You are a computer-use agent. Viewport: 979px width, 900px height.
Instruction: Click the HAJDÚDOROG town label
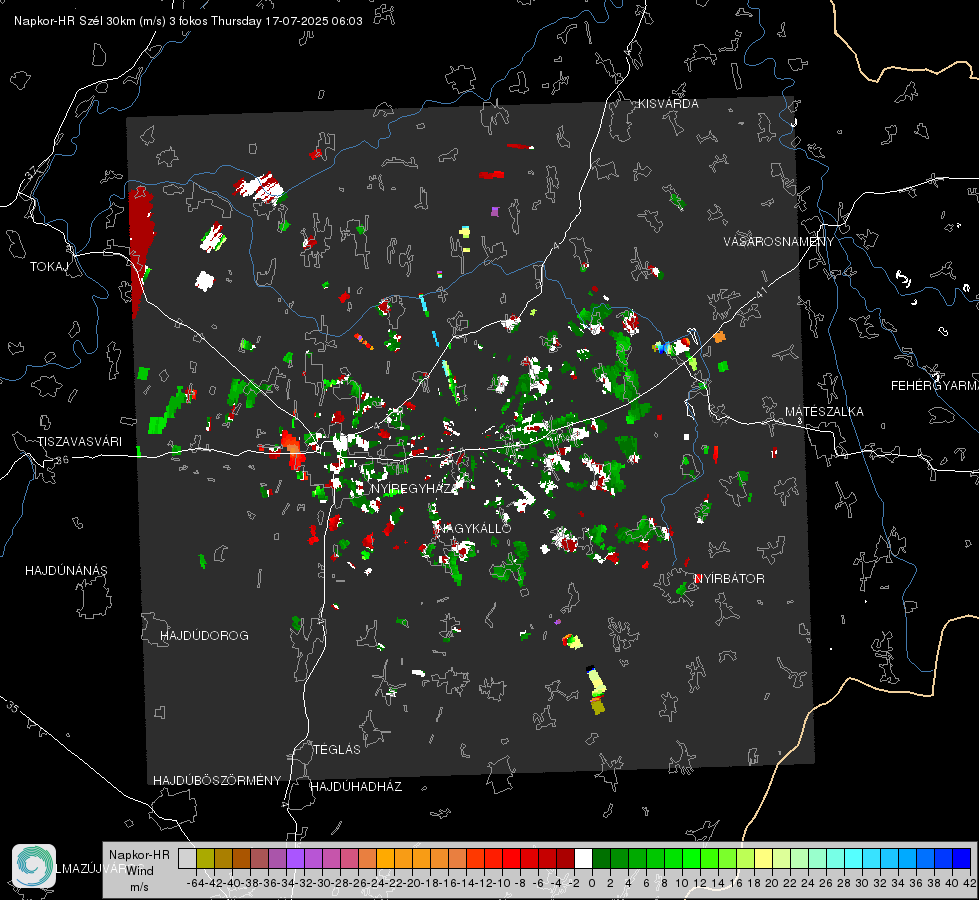click(204, 636)
